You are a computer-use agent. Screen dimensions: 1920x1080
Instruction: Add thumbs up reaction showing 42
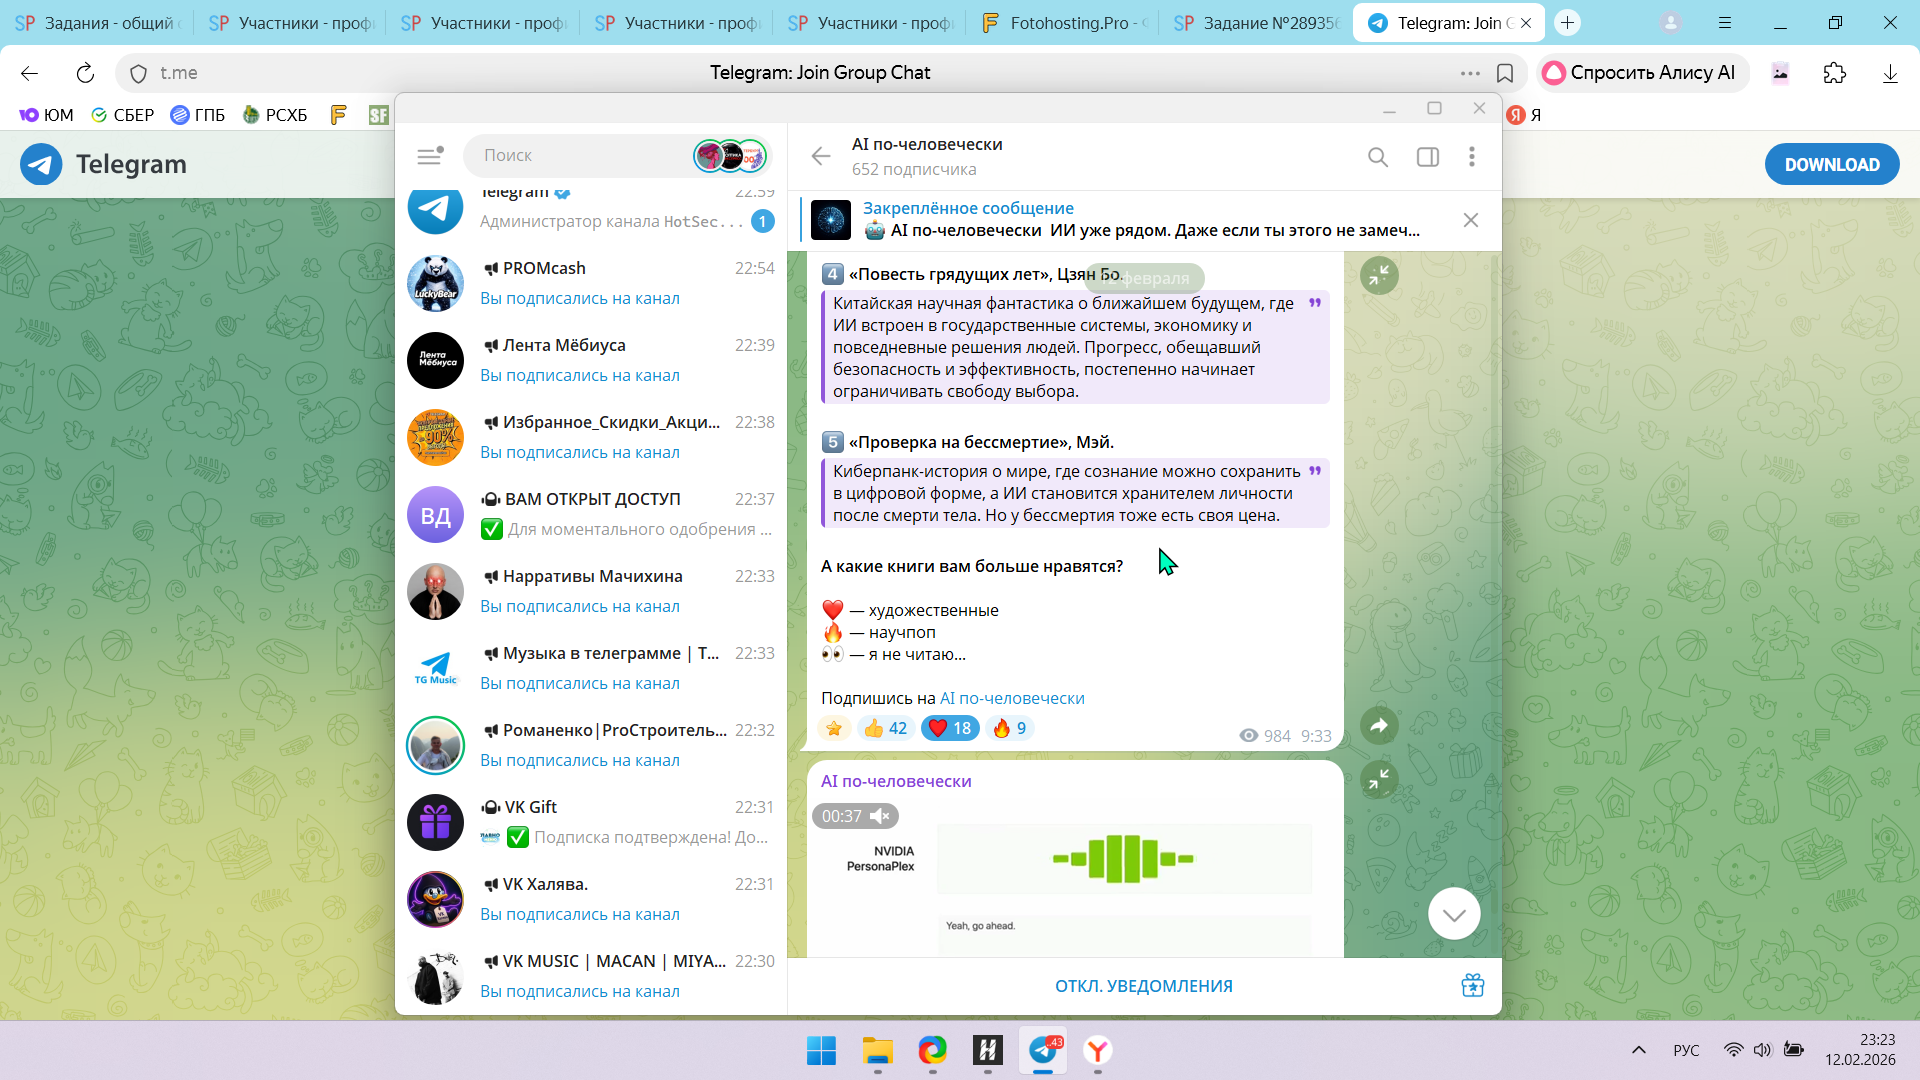point(886,728)
